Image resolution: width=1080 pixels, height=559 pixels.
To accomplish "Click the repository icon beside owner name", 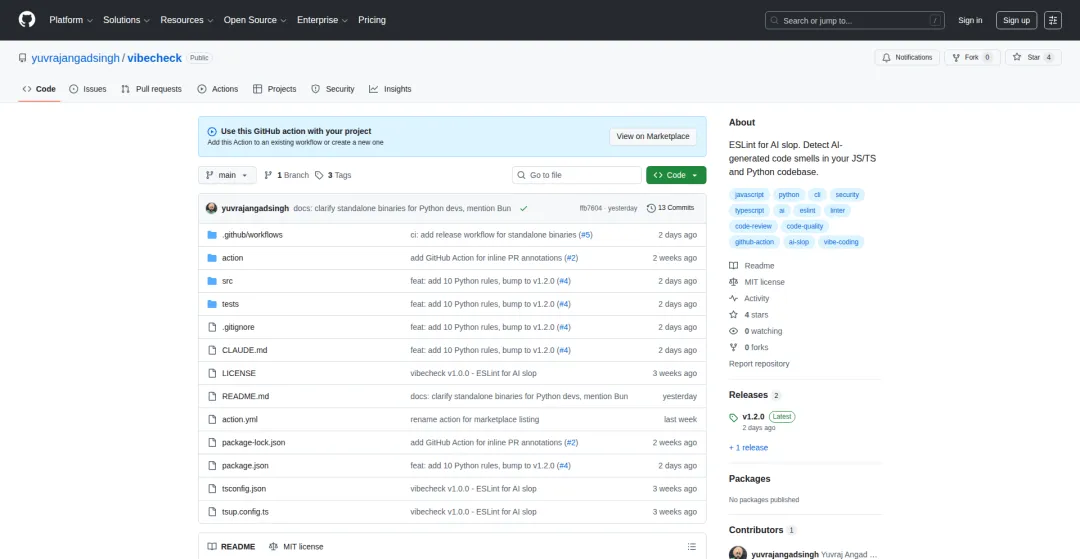I will click(23, 59).
